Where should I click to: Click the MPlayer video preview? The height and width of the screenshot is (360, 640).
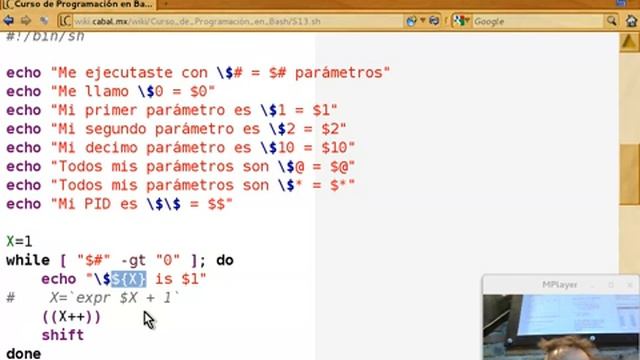coord(561,327)
